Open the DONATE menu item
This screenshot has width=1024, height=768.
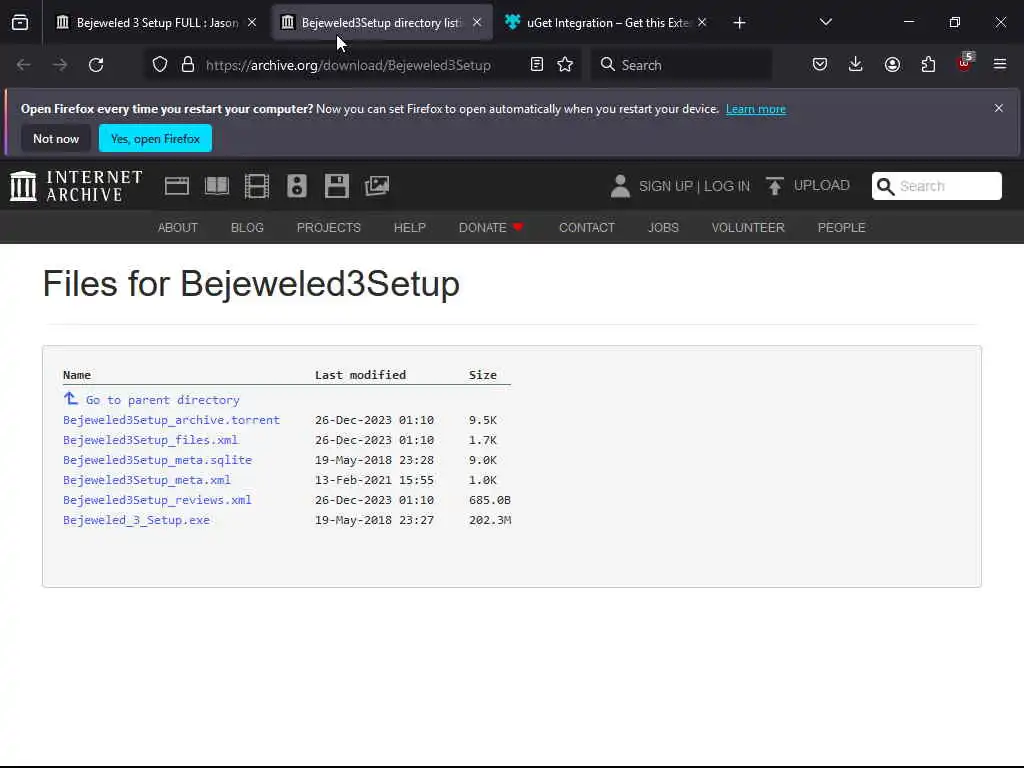tap(491, 227)
